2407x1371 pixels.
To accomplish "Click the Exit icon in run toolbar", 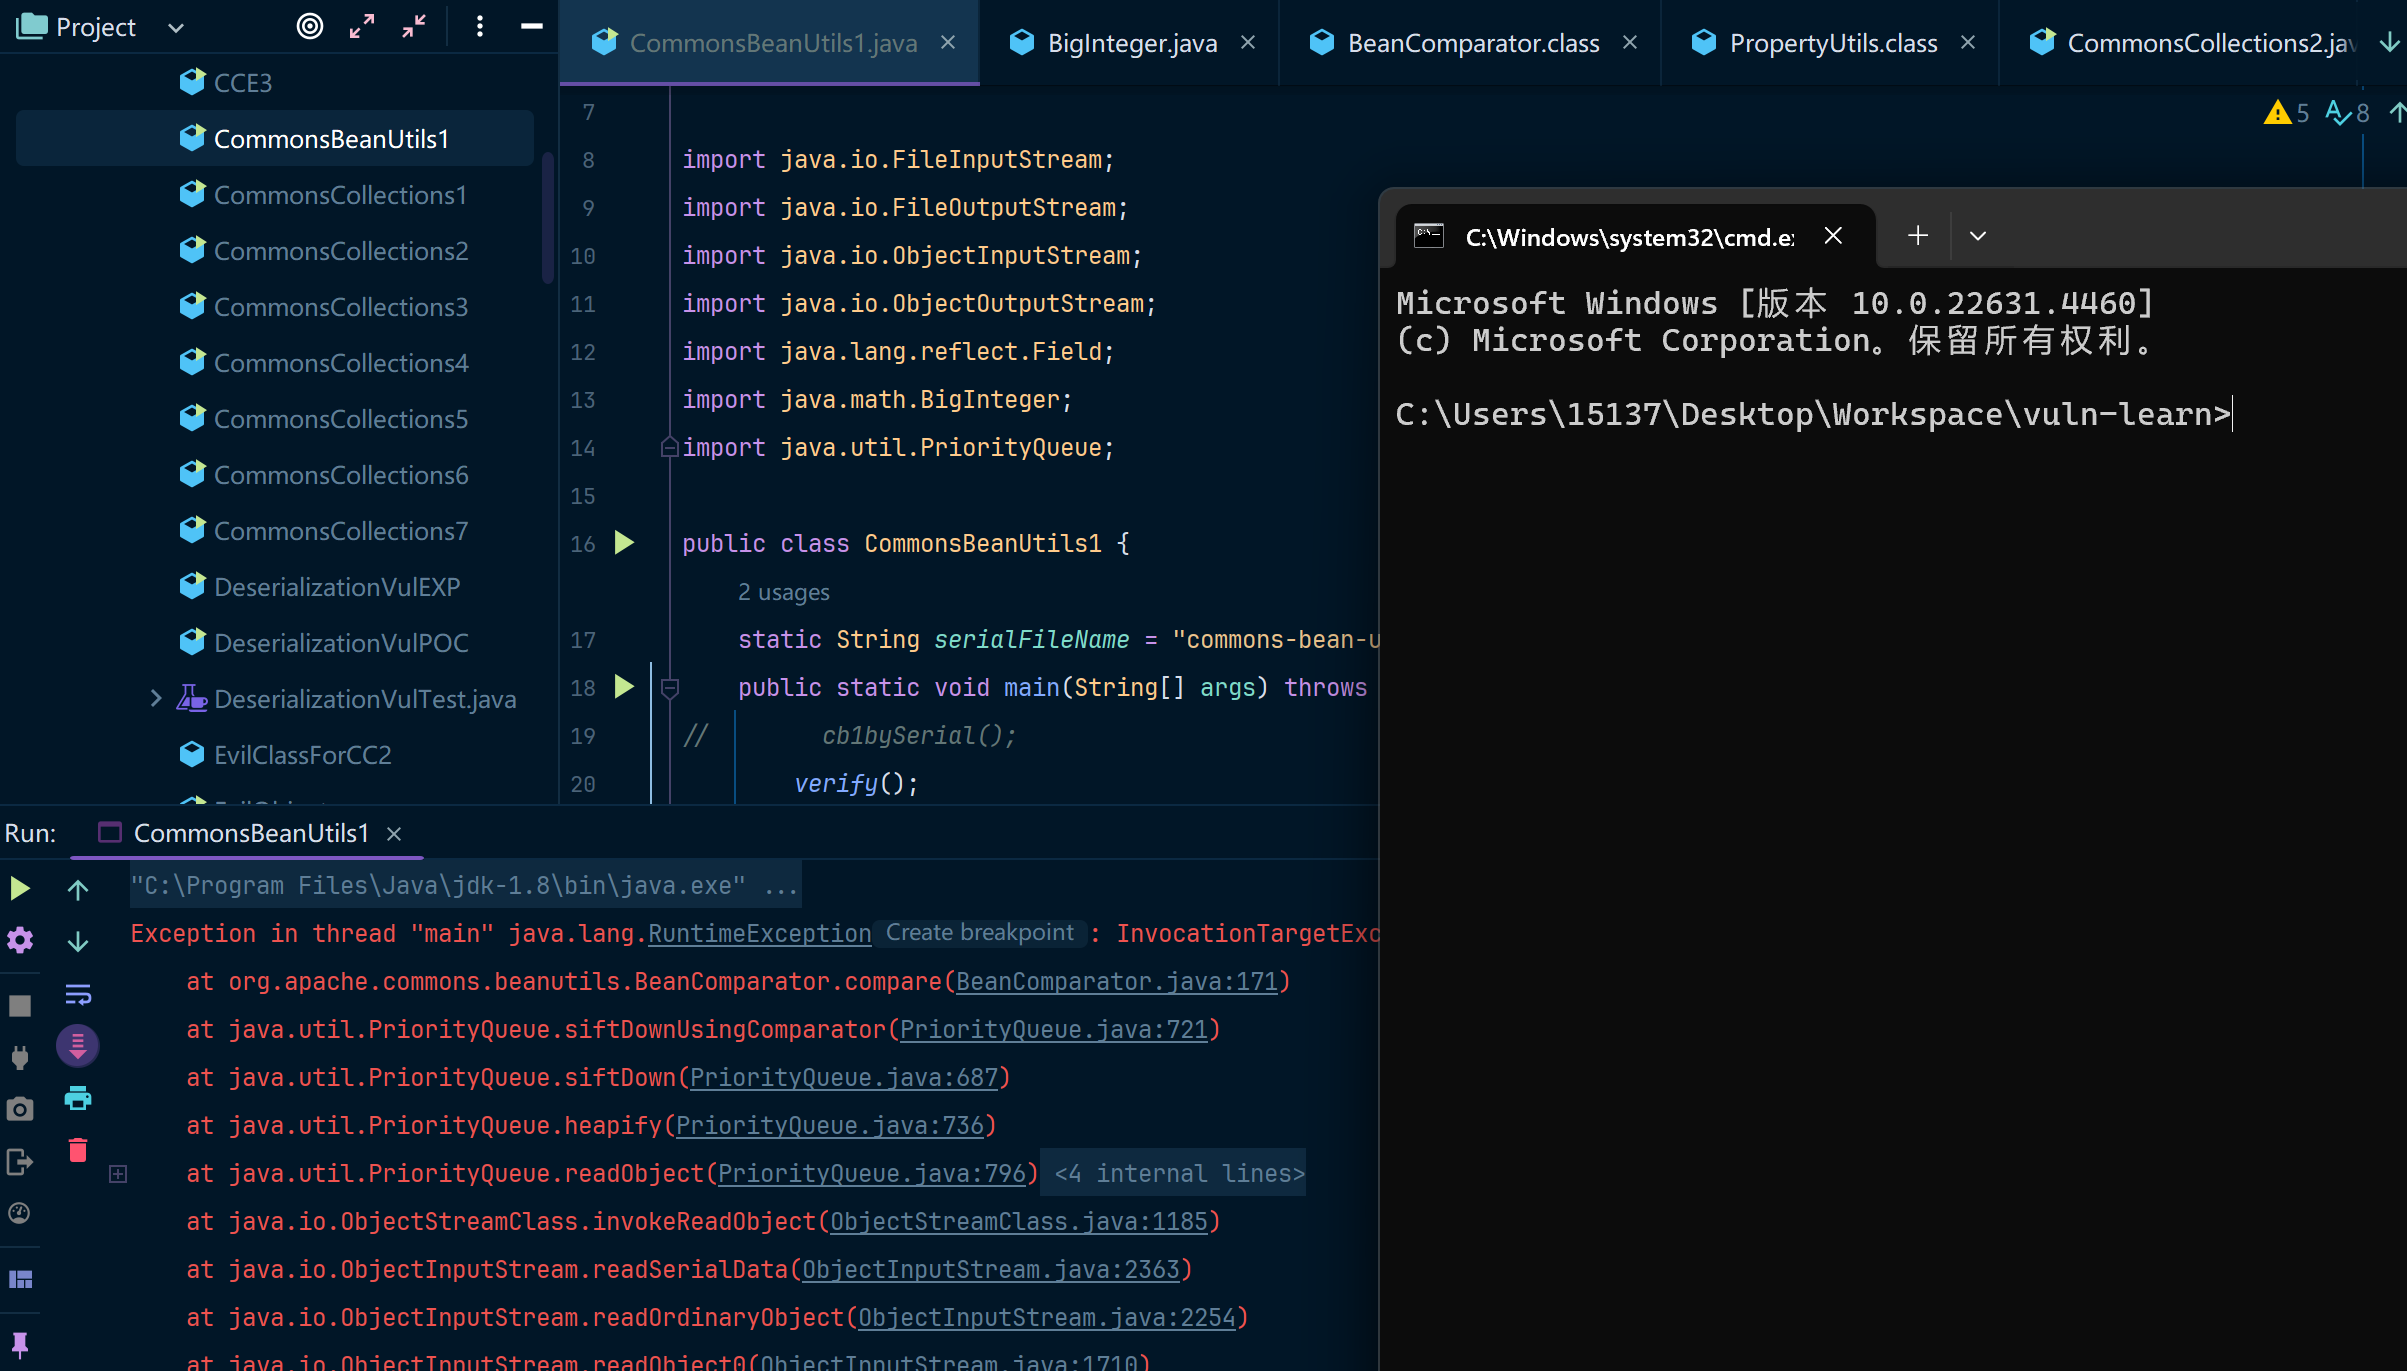I will point(20,1161).
